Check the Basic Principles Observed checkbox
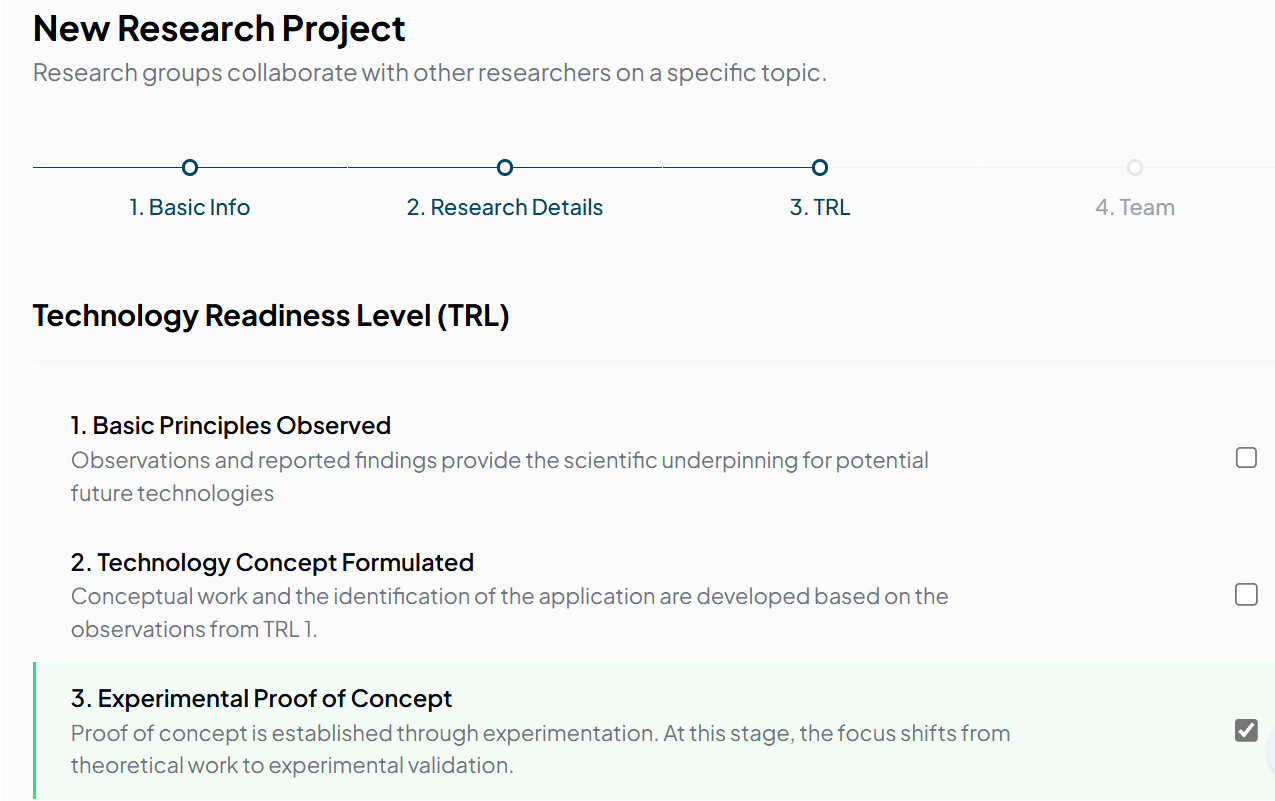 click(x=1246, y=458)
